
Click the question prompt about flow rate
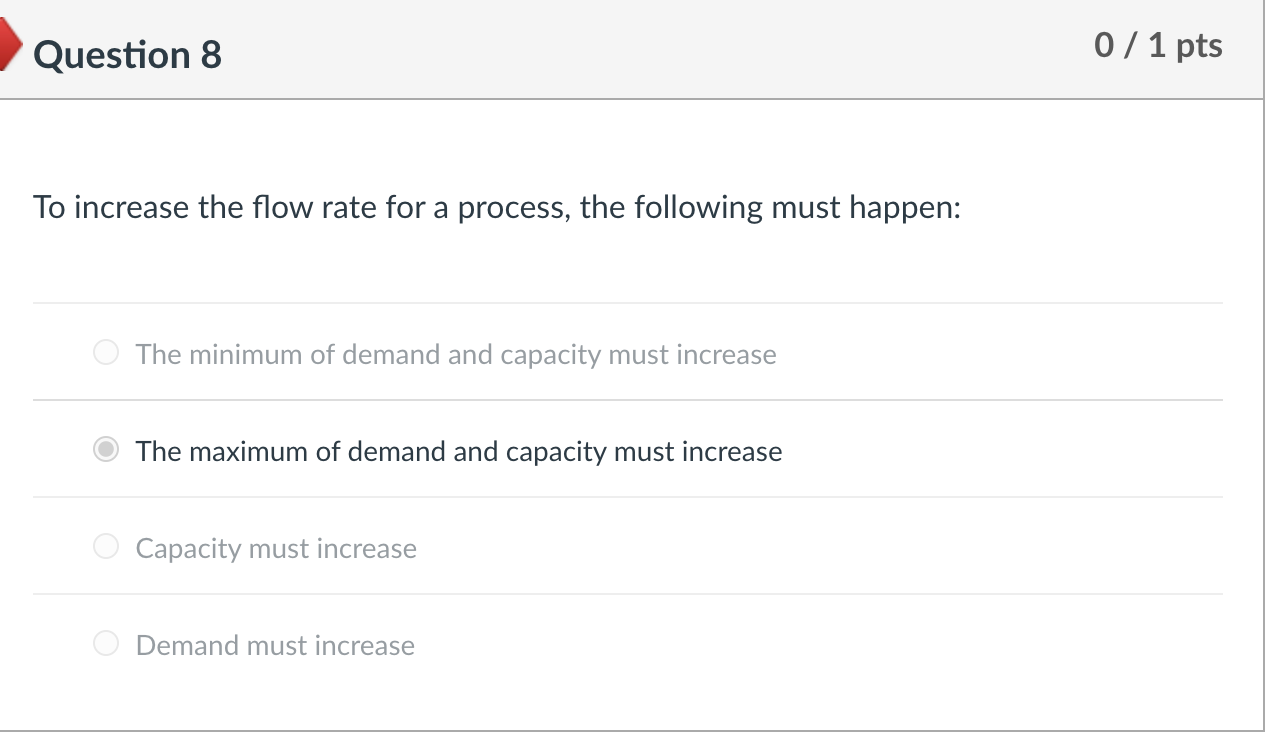click(496, 208)
